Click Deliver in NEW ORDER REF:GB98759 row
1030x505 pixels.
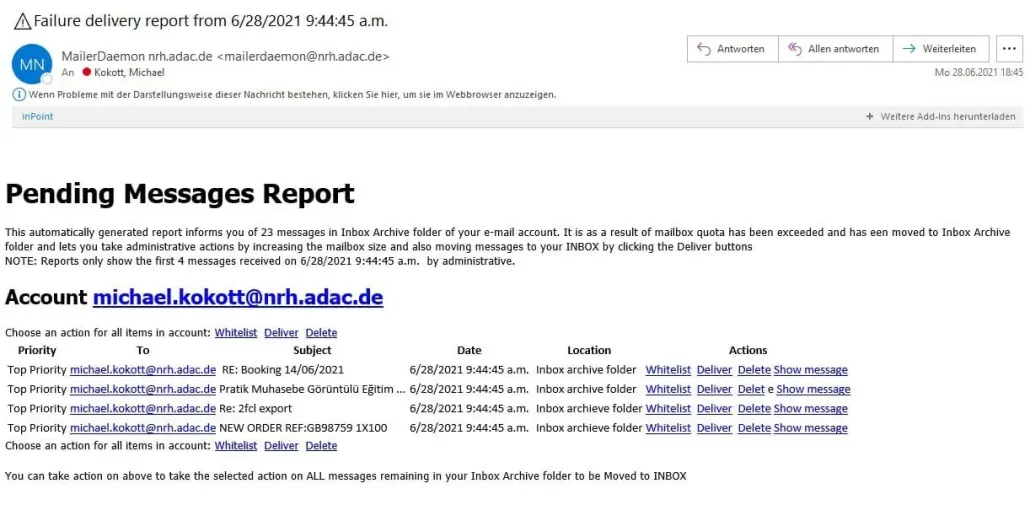[714, 428]
